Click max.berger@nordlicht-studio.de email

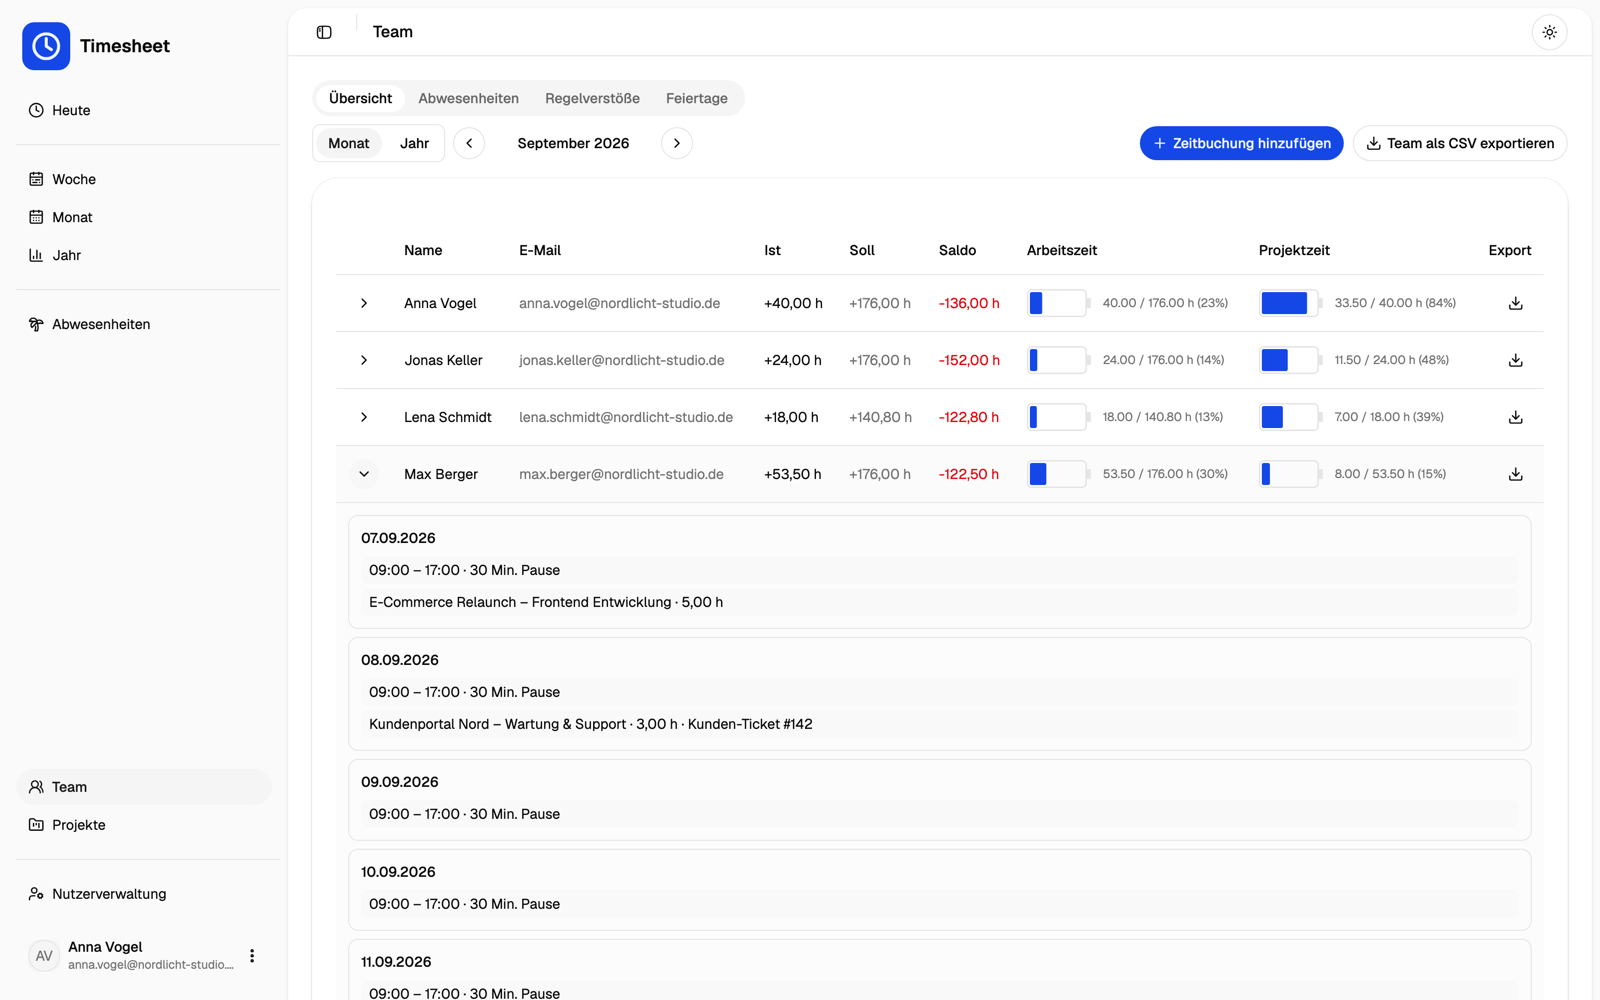click(621, 474)
